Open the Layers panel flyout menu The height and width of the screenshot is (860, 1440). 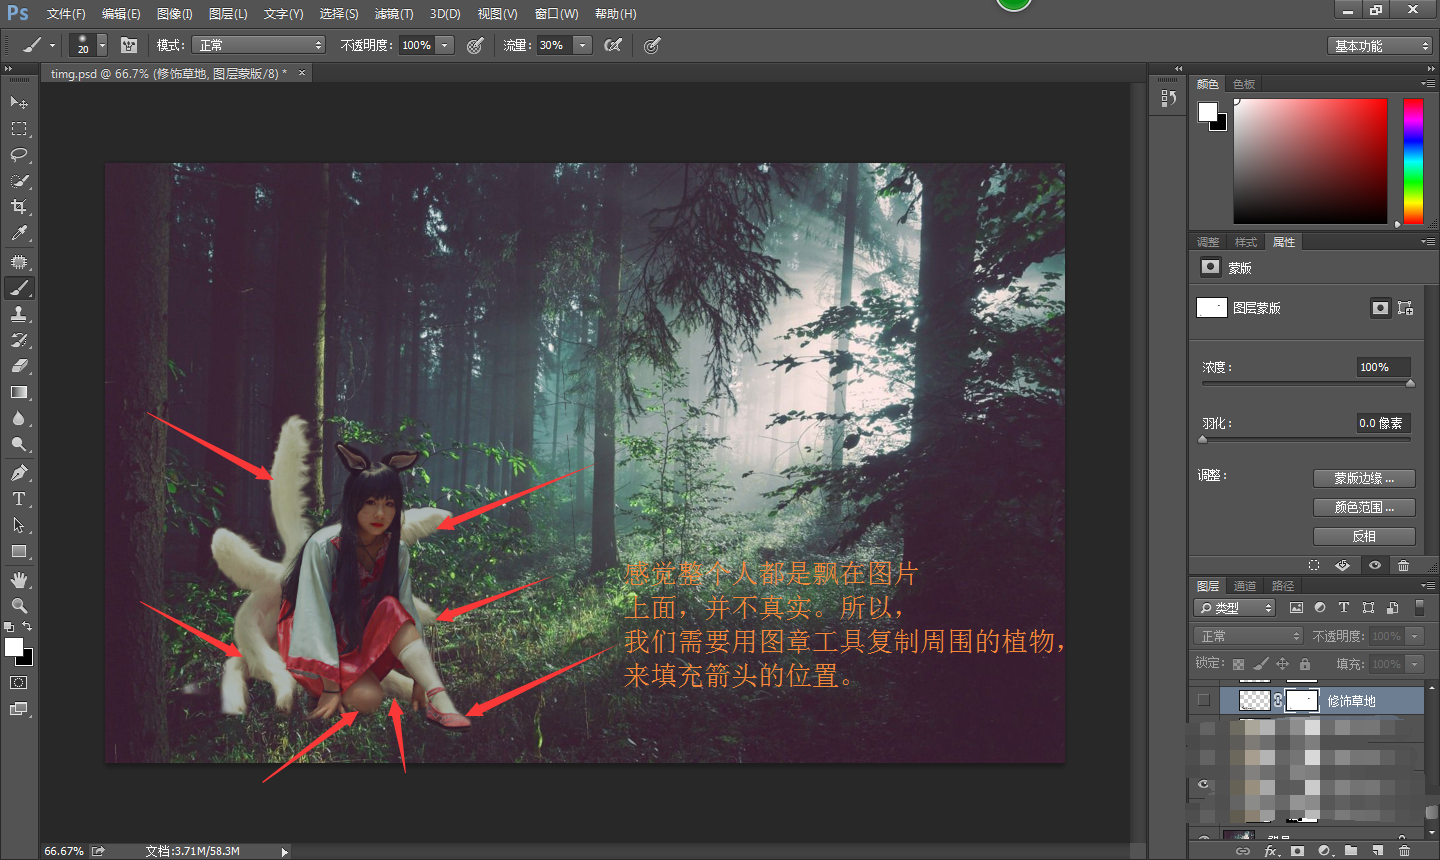[x=1428, y=586]
